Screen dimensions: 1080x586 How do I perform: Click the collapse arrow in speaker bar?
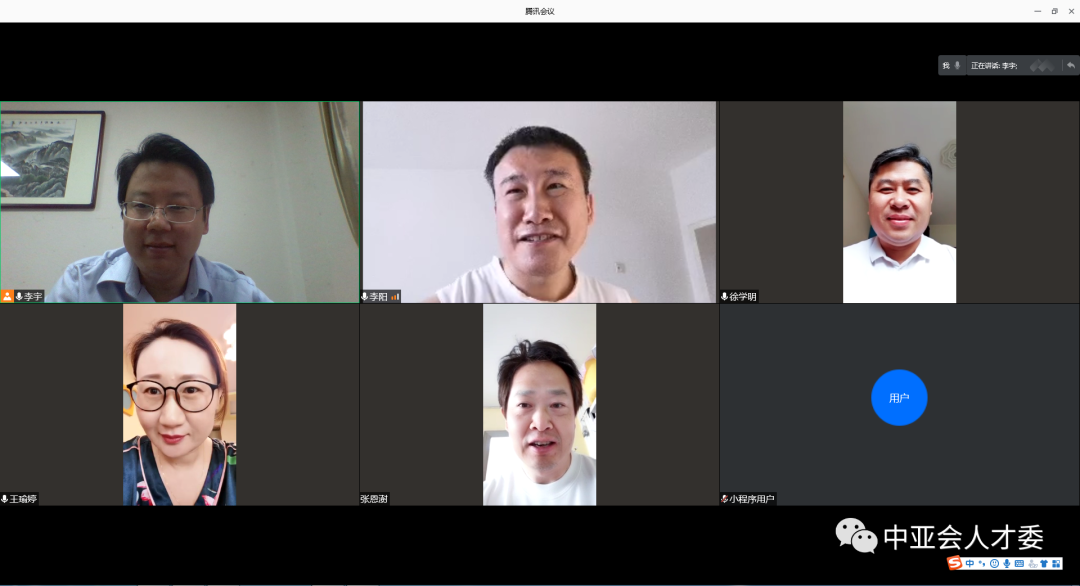[x=1071, y=66]
